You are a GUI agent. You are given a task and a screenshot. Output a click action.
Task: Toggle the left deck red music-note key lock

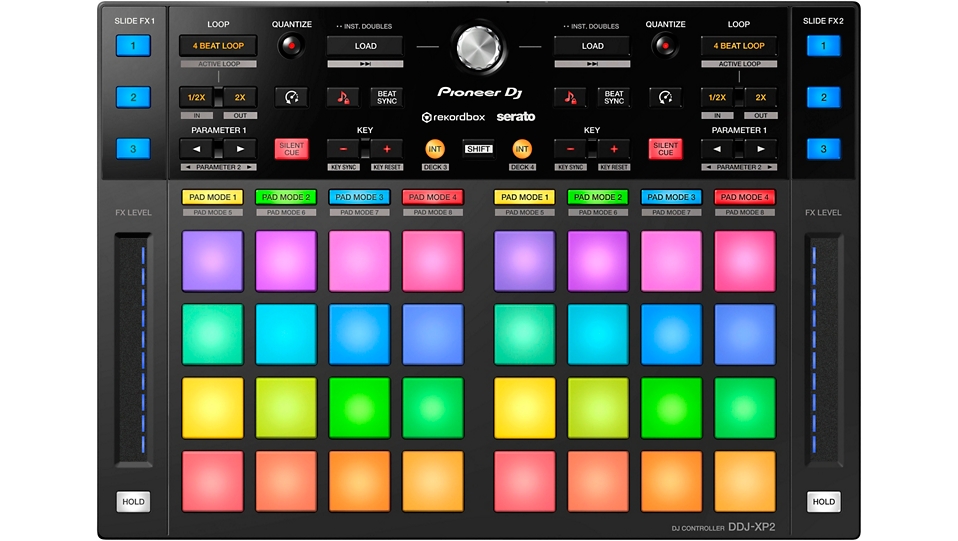(343, 97)
